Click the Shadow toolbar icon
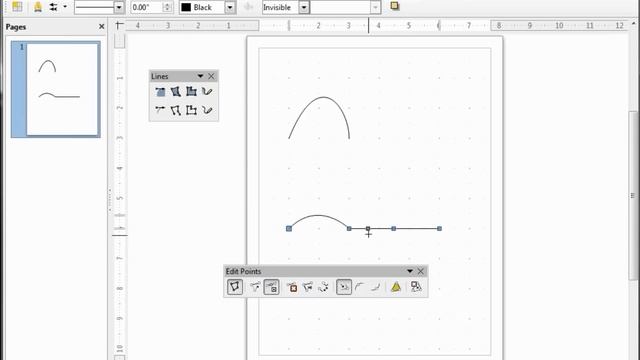Screen dimensions: 640x360 click(395, 7)
